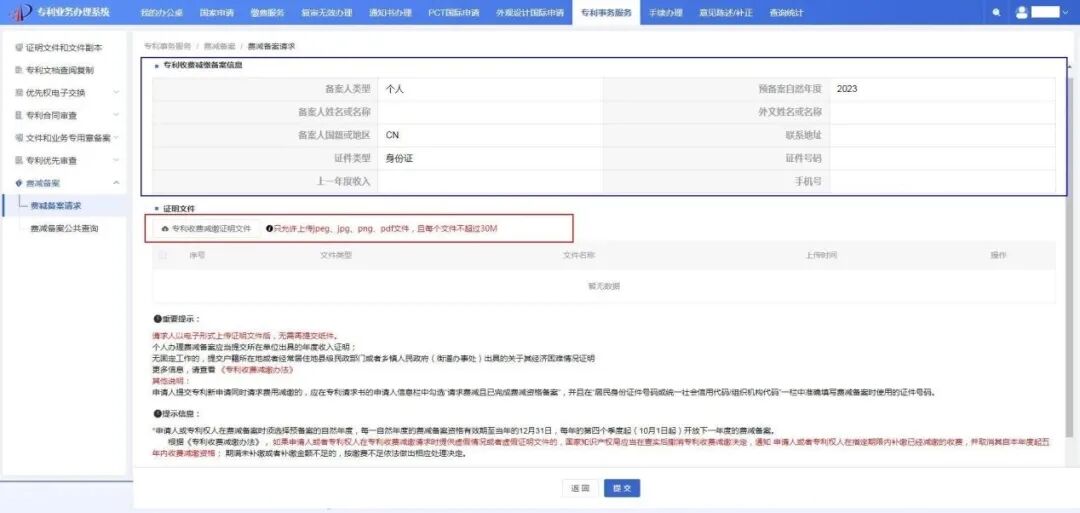The height and width of the screenshot is (513, 1080).
Task: Click the user avatar icon in header
Action: [1021, 12]
